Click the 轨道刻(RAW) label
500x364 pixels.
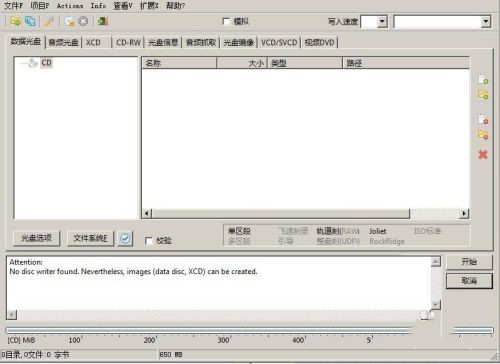338,231
